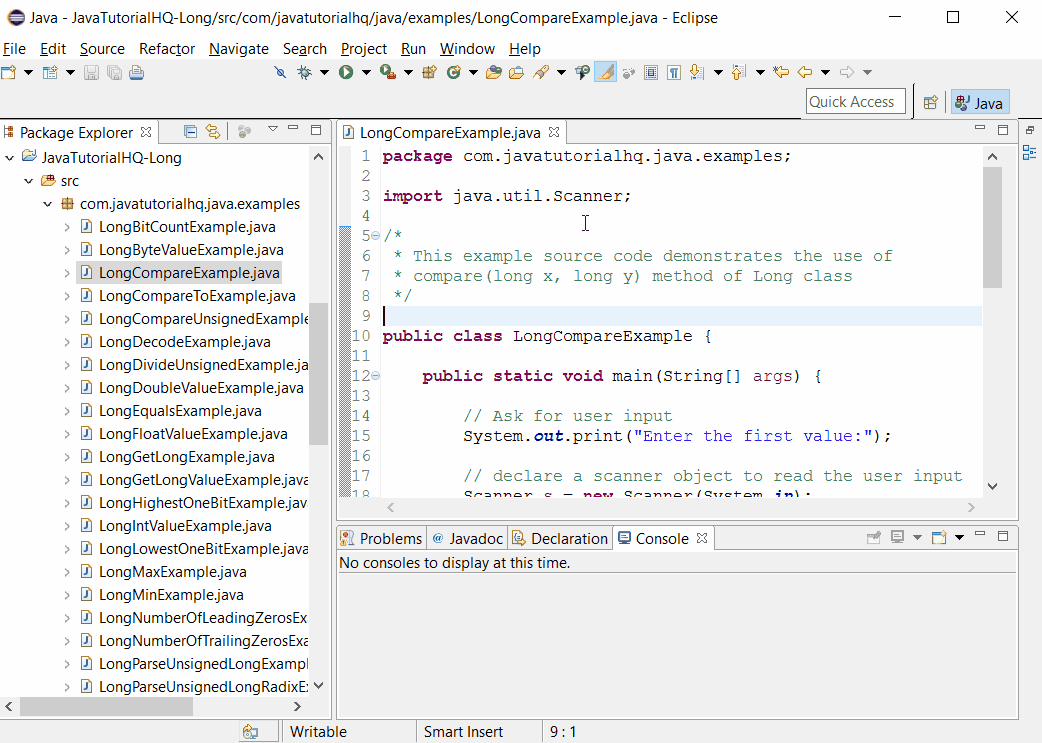1042x743 pixels.
Task: Click the Run icon in the toolbar
Action: [345, 72]
